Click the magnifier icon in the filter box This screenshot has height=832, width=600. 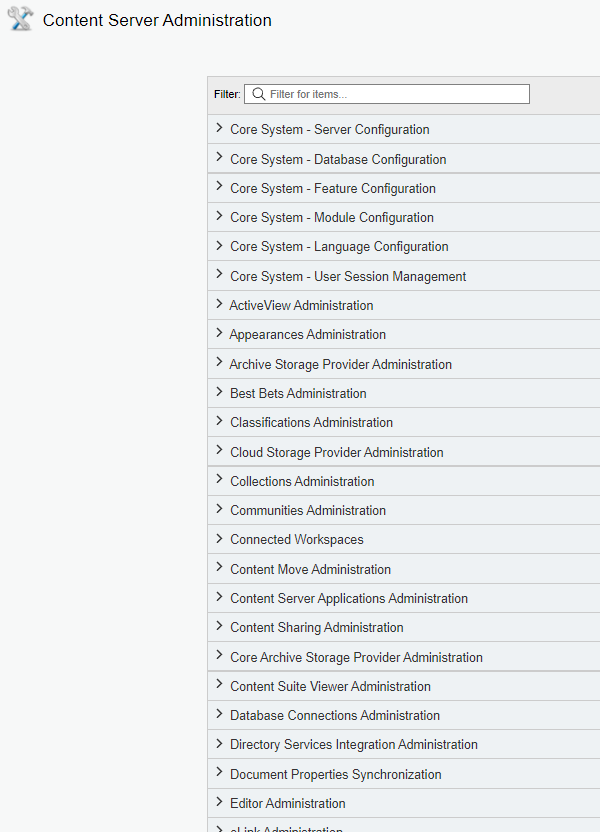click(258, 94)
